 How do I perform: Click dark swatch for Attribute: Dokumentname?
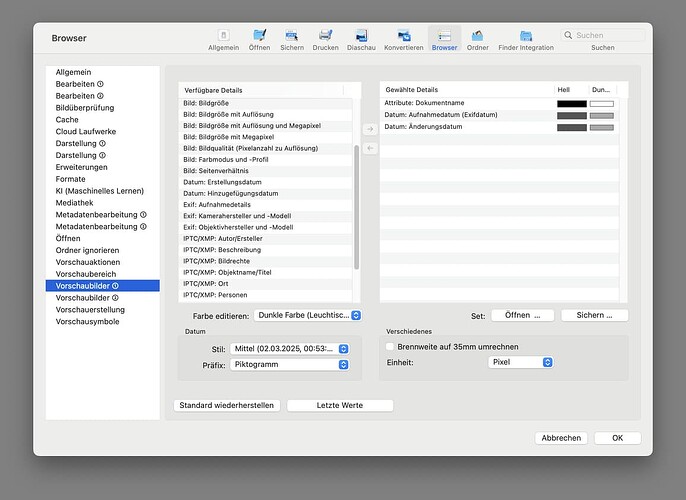(602, 104)
